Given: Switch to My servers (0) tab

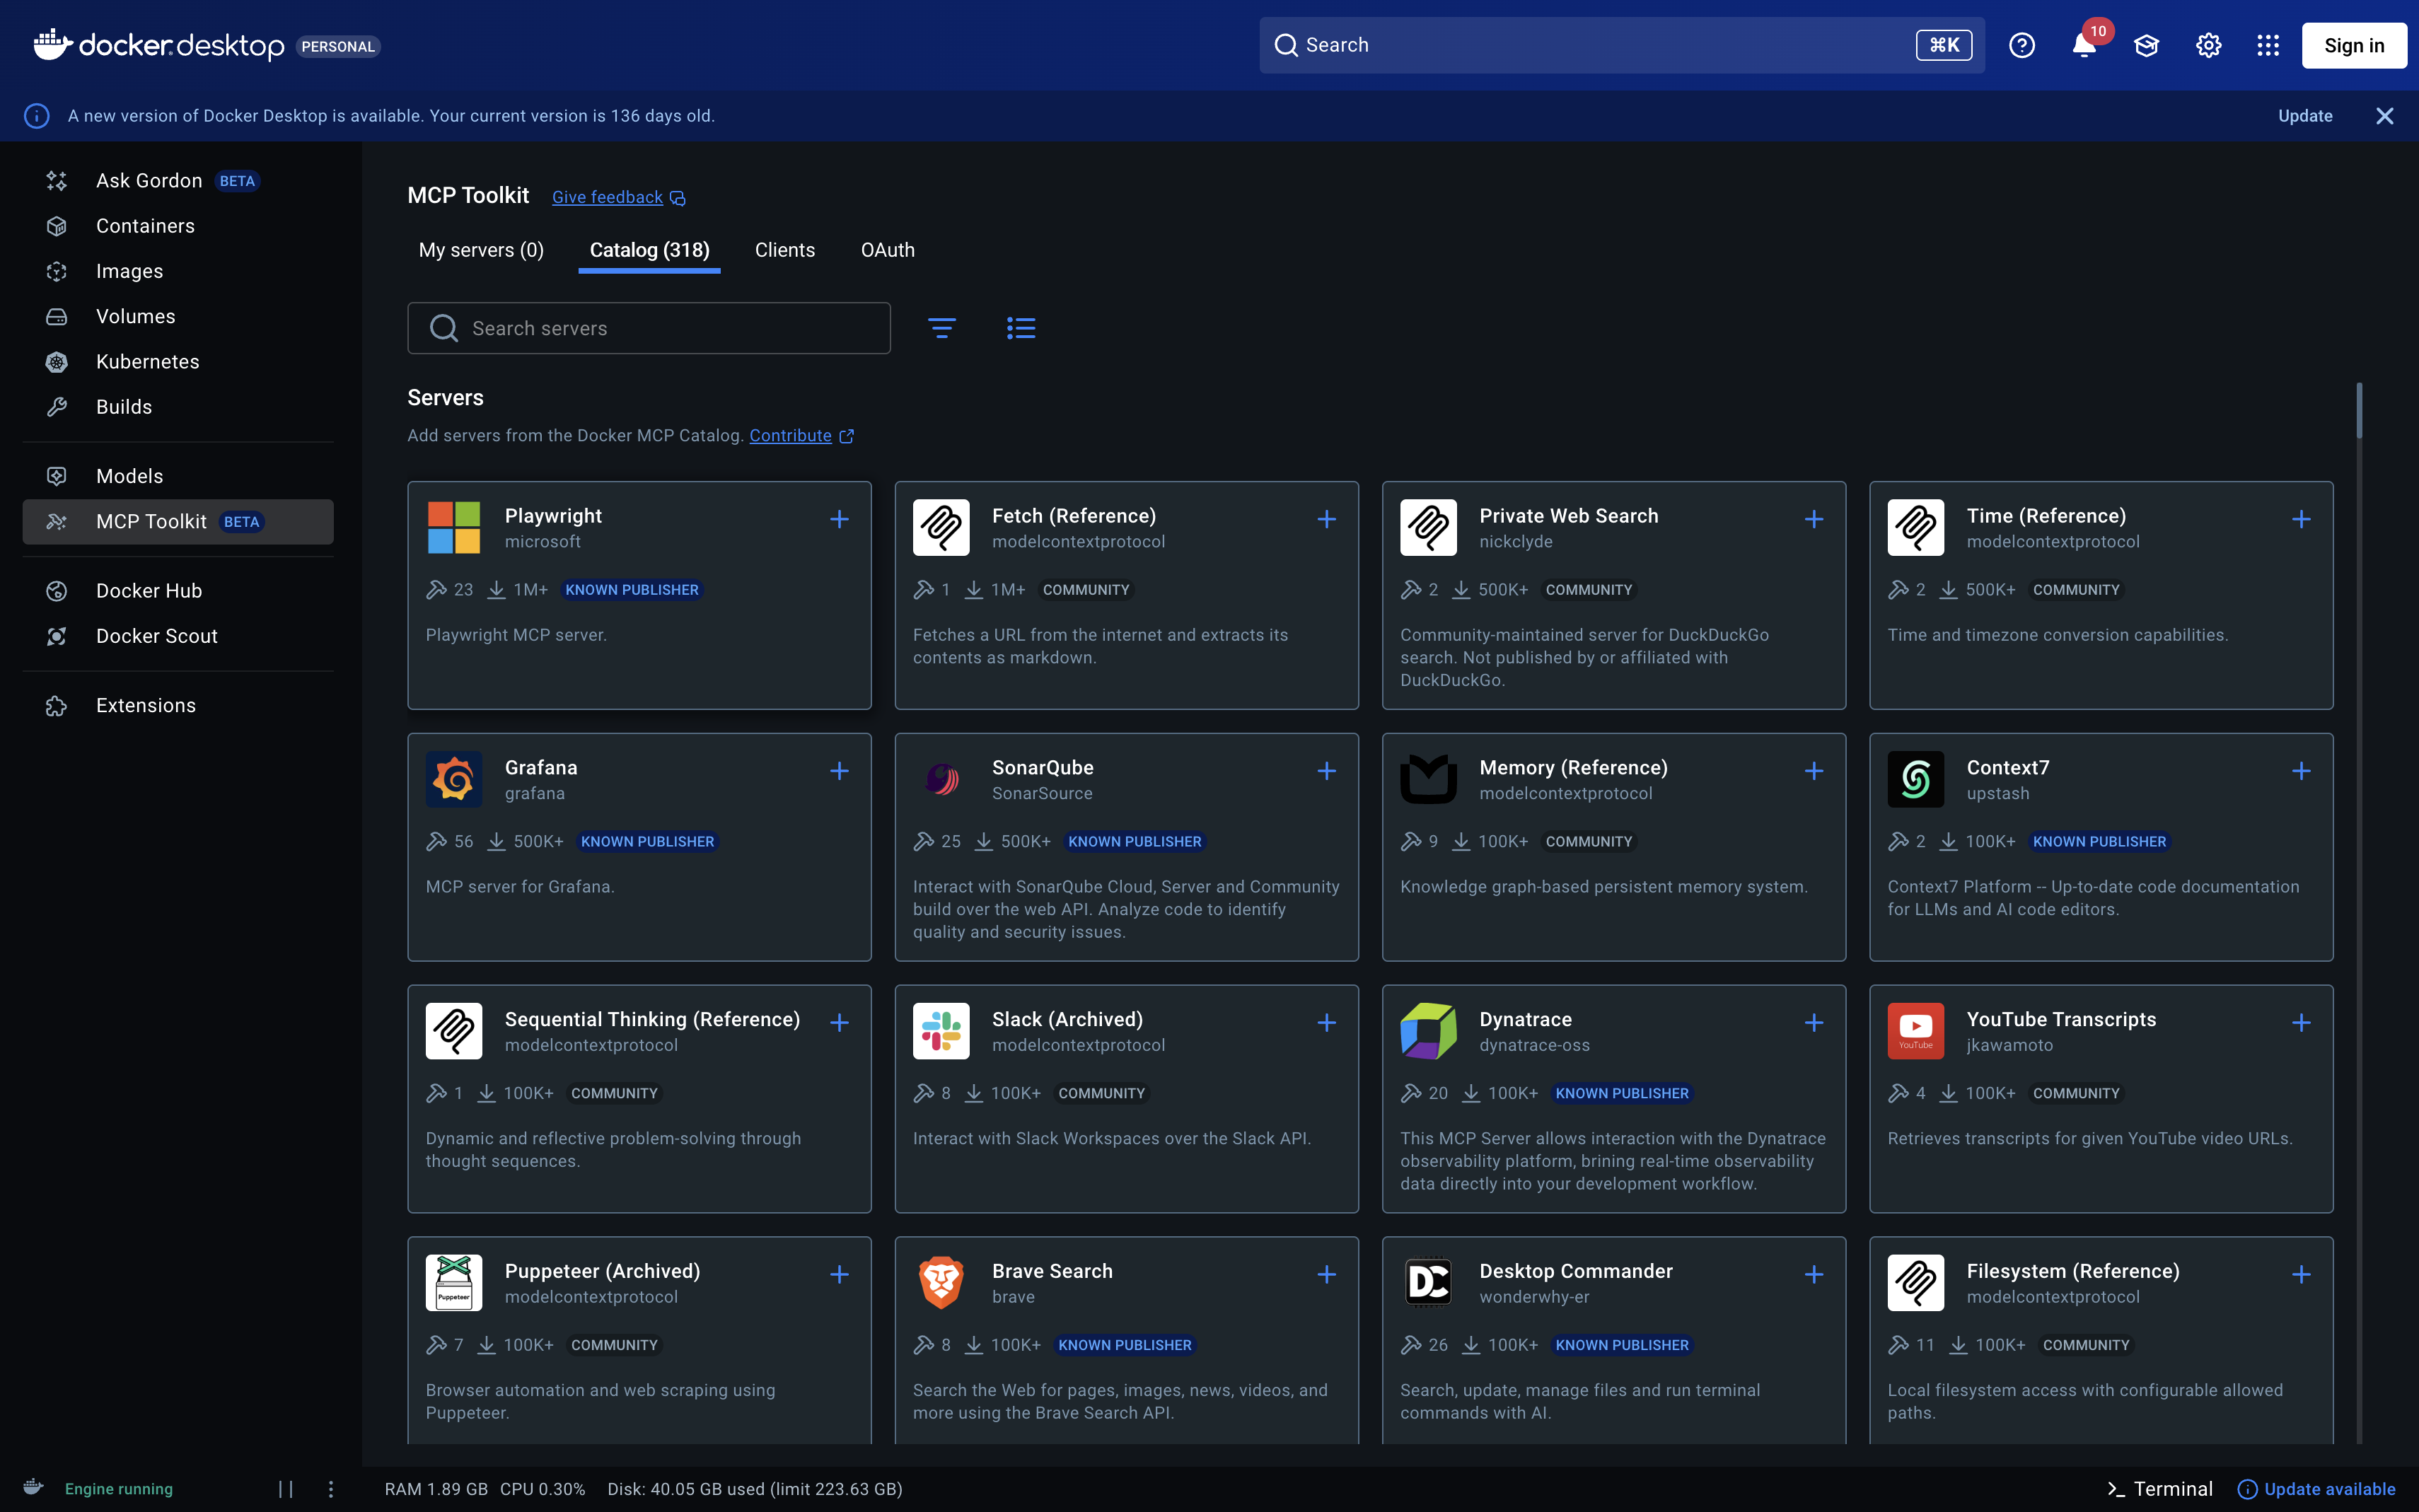Looking at the screenshot, I should [481, 250].
